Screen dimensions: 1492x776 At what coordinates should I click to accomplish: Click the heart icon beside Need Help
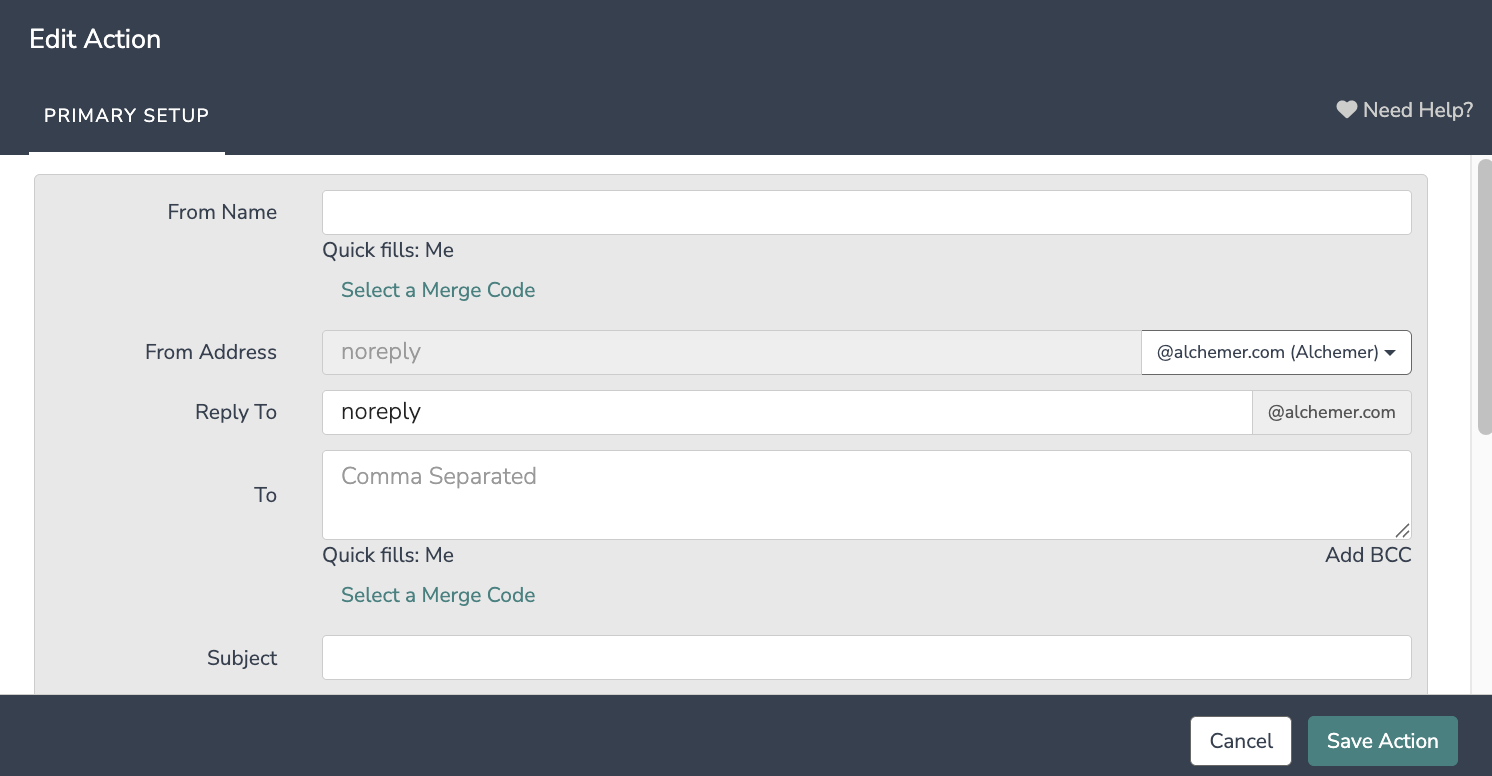pyautogui.click(x=1347, y=110)
